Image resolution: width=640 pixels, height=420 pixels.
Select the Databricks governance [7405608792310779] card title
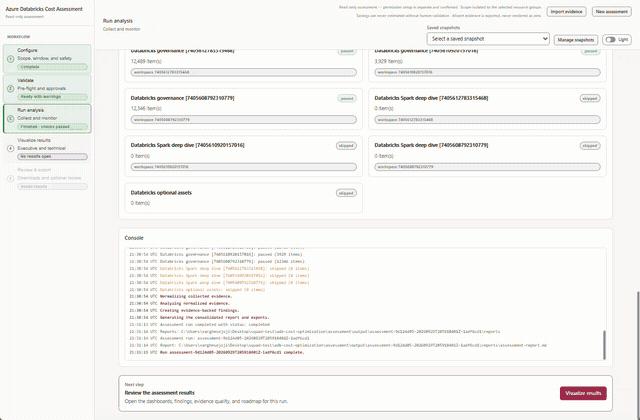(182, 98)
